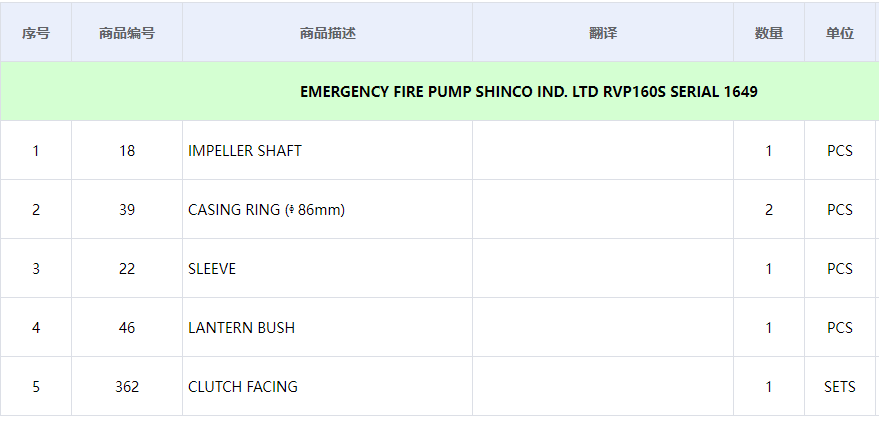This screenshot has height=421, width=879.
Task: Click the 商品编号 column header
Action: (127, 33)
